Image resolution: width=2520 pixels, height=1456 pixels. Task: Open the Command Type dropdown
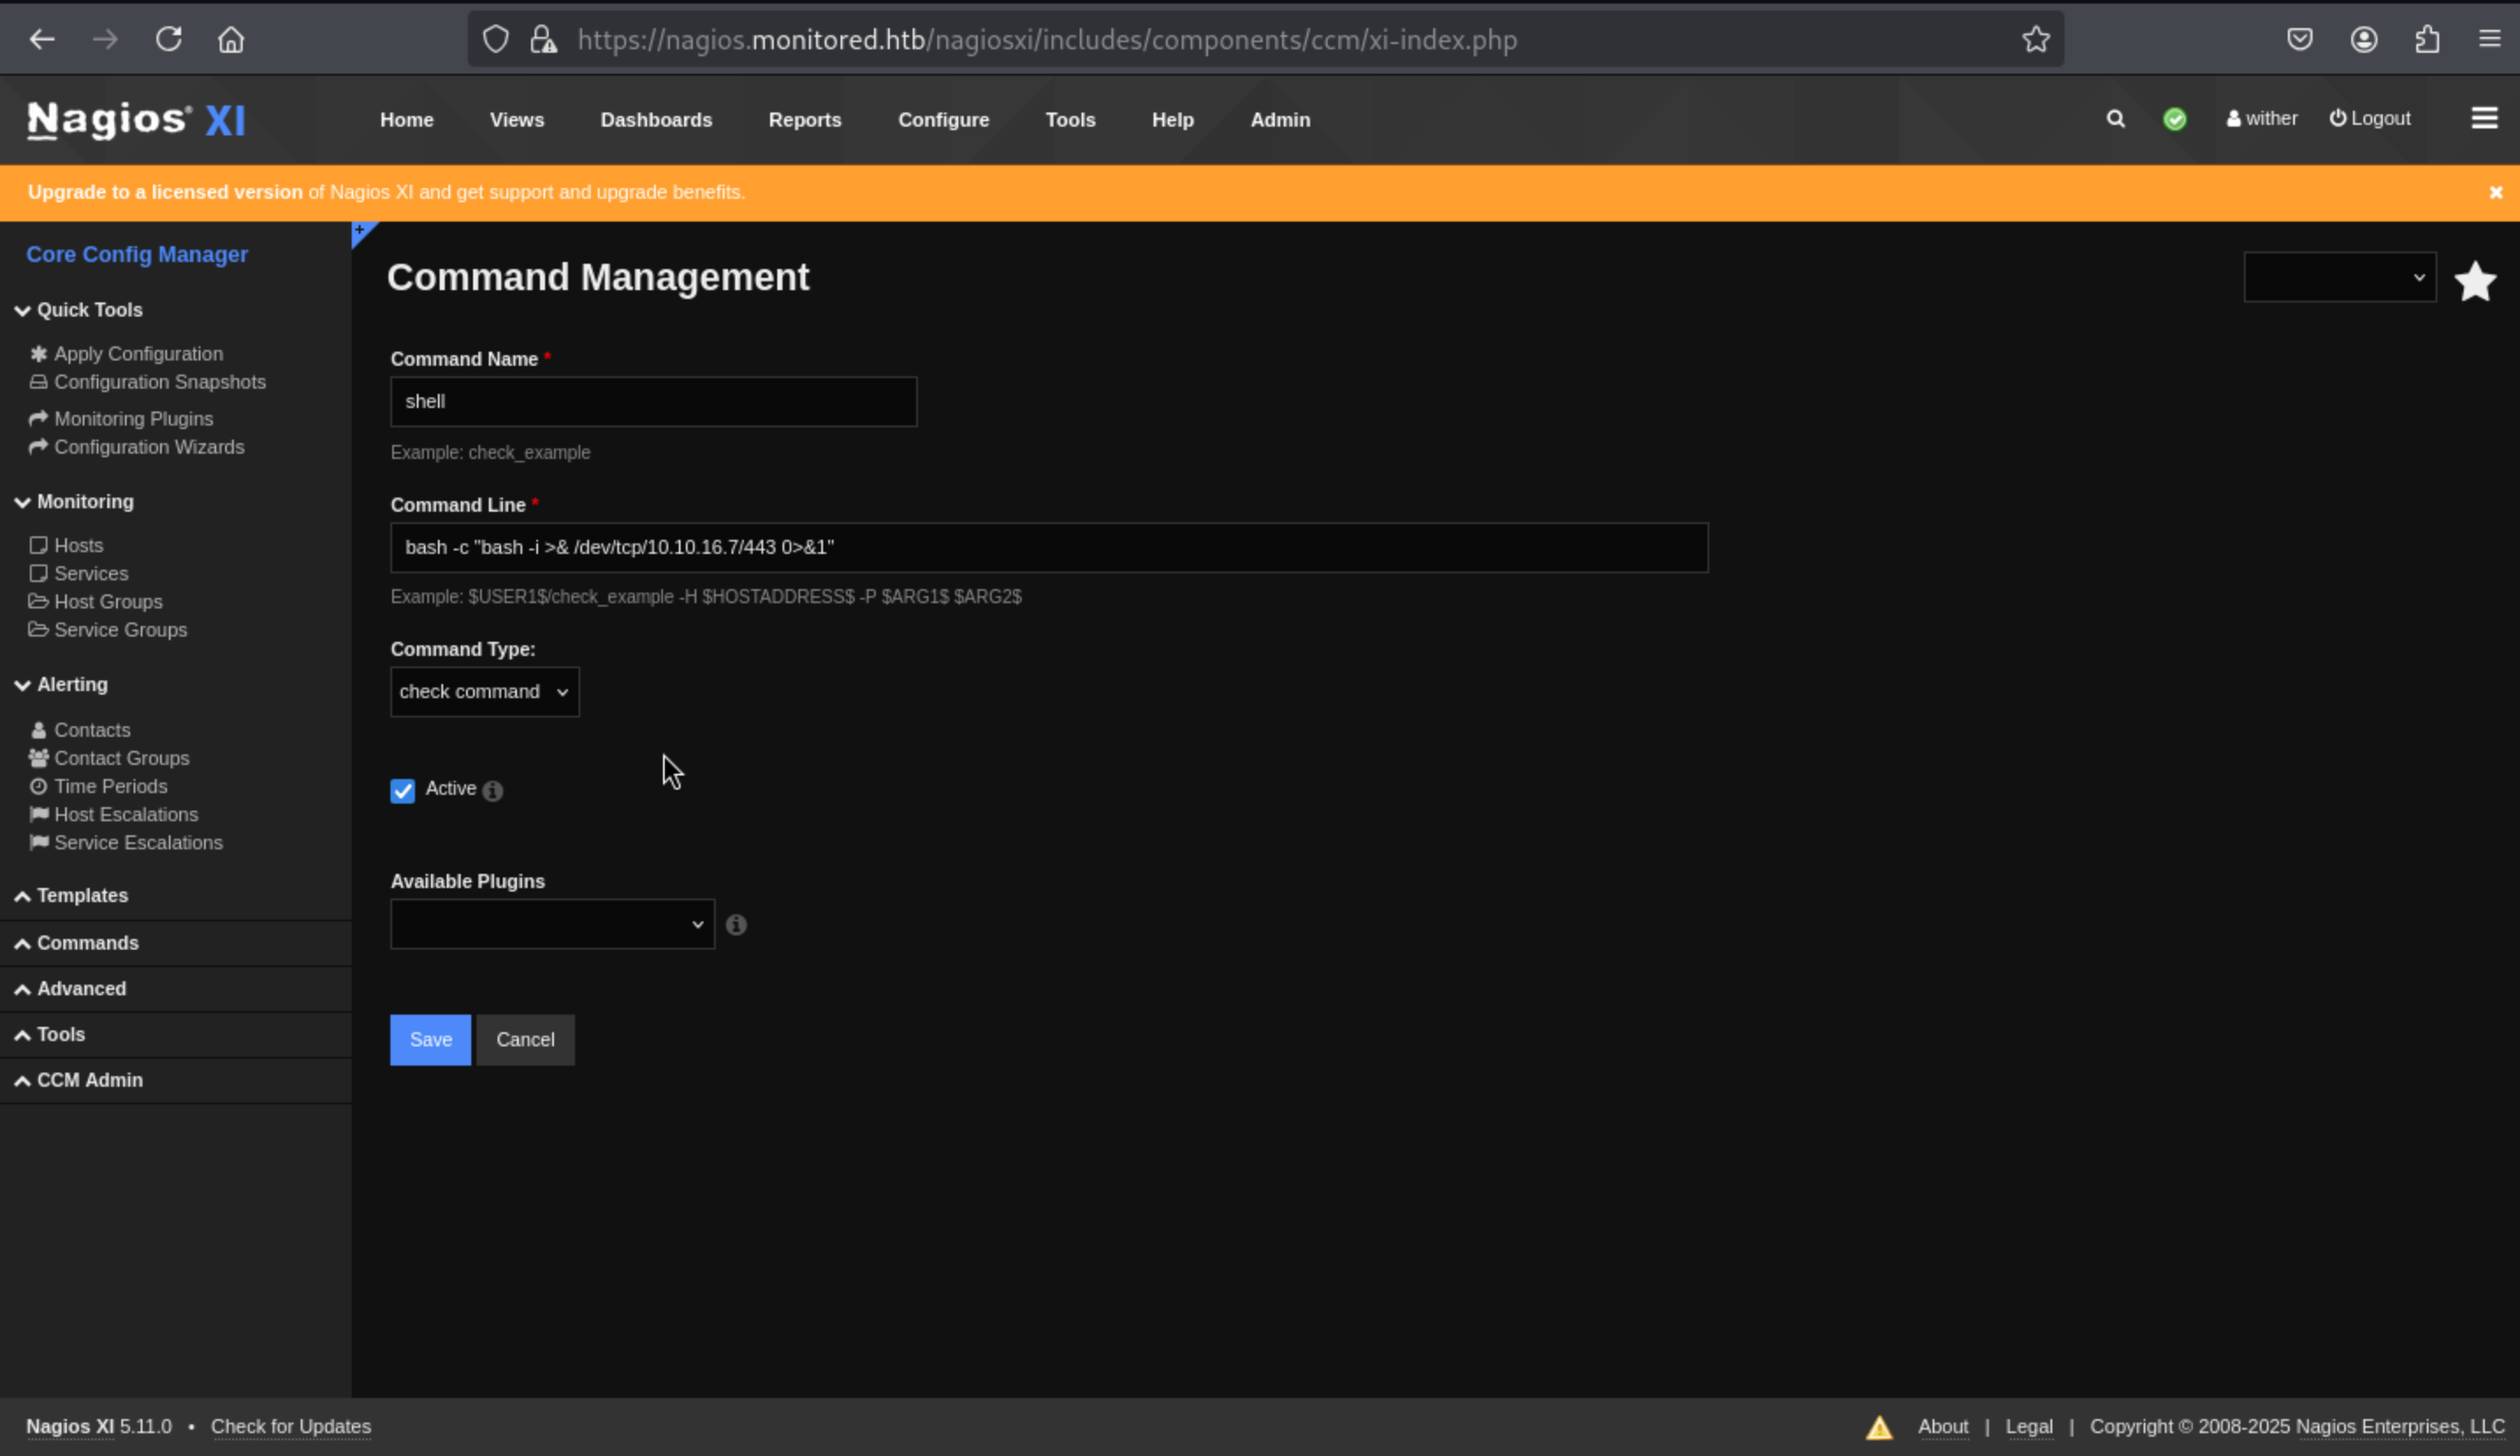[x=484, y=692]
